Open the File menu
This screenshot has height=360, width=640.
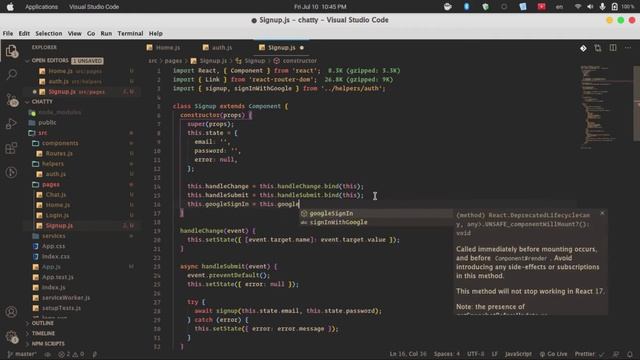click(x=8, y=33)
